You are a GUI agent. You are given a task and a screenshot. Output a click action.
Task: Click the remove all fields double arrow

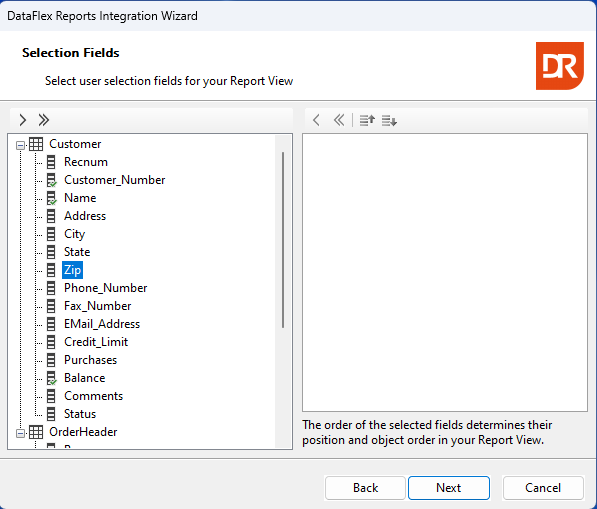coord(338,120)
